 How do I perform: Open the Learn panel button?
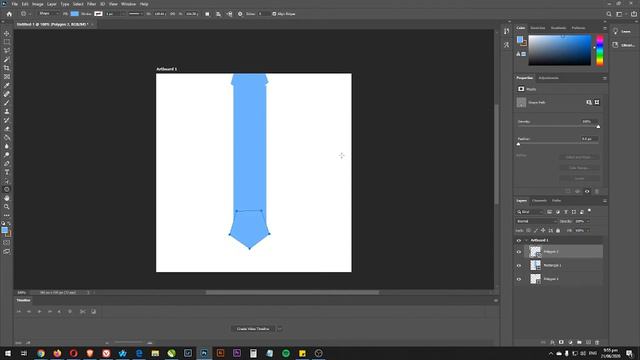tap(622, 31)
